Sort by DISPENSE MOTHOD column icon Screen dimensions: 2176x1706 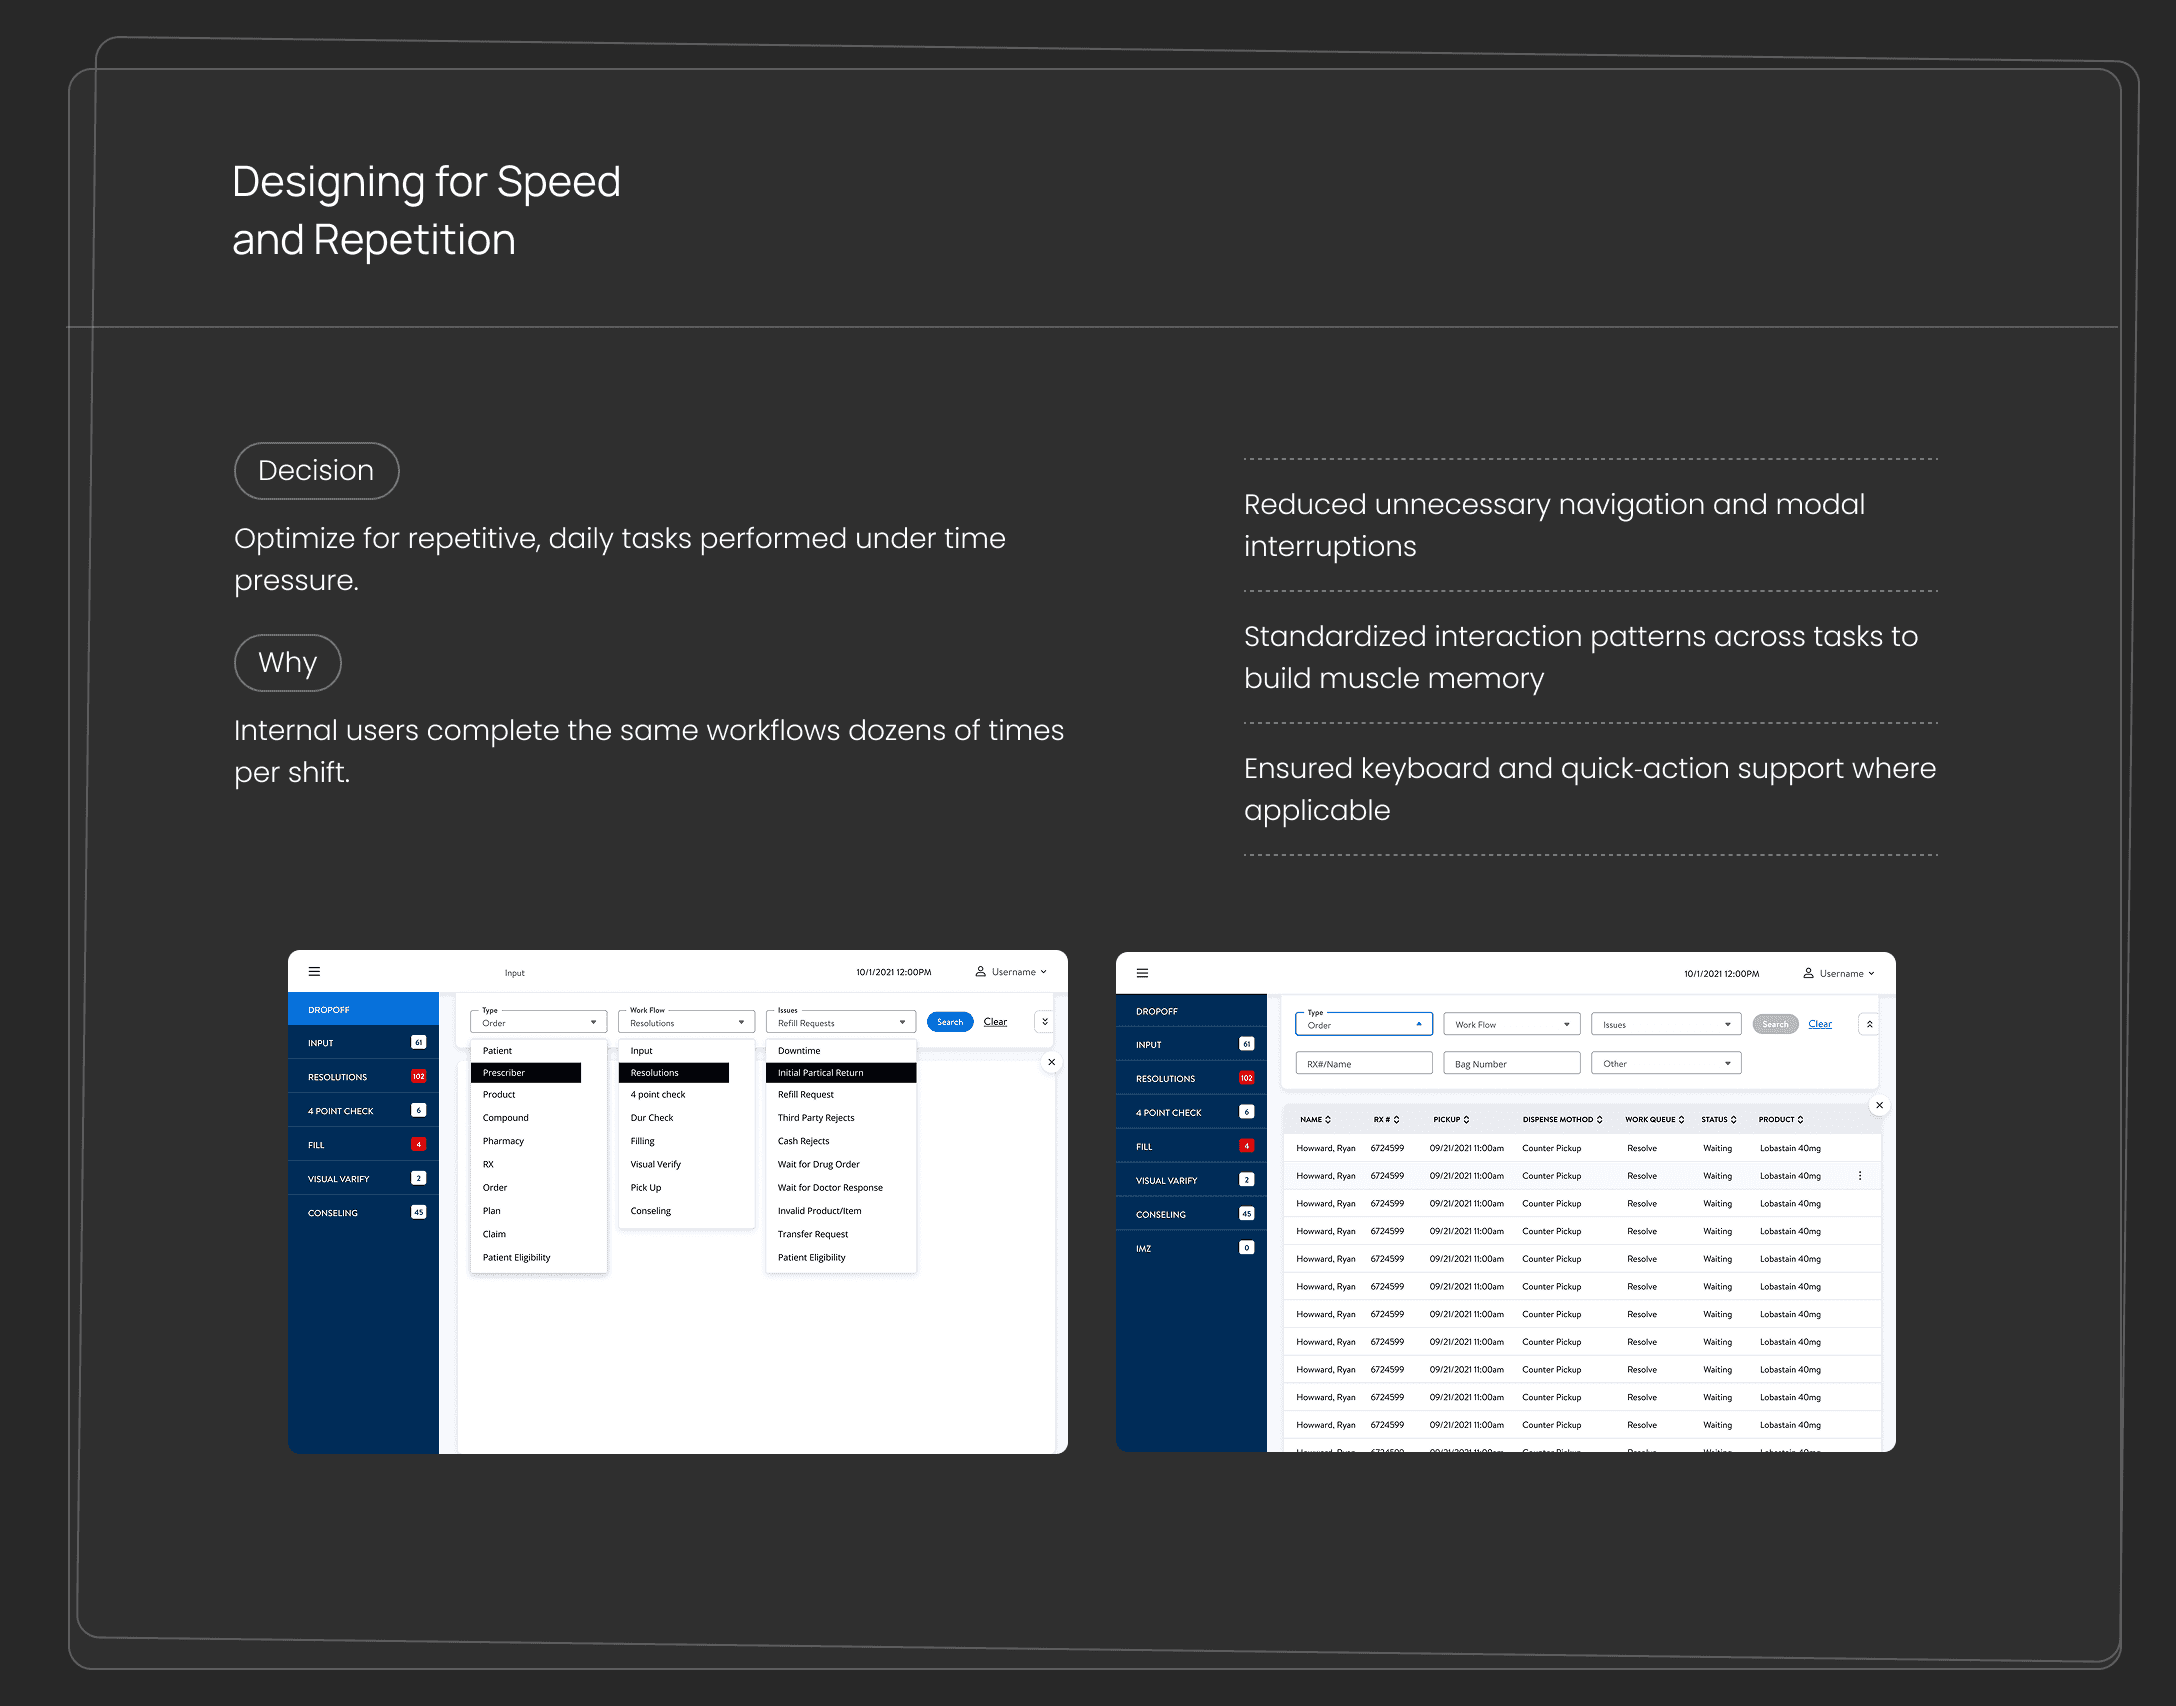click(x=1599, y=1120)
